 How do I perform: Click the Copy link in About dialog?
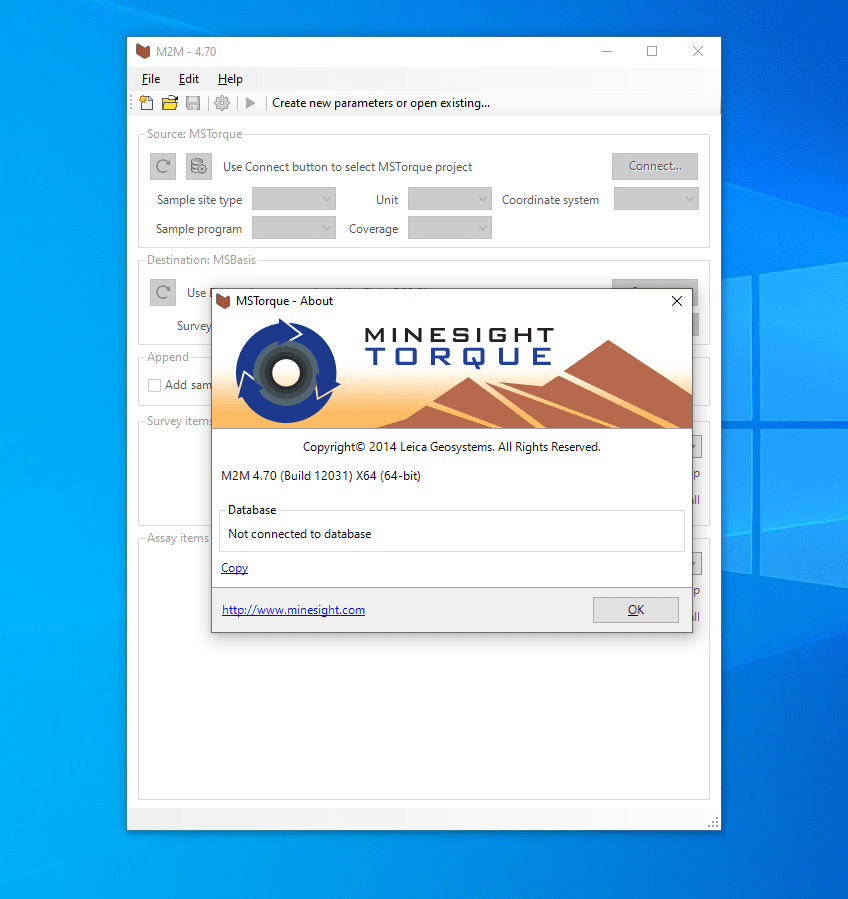click(234, 568)
